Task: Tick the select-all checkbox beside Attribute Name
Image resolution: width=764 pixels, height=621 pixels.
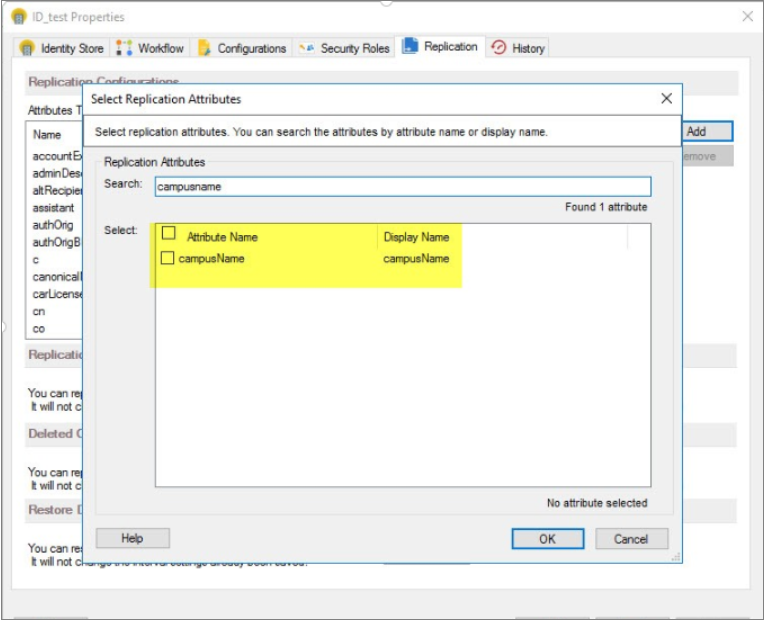Action: point(169,233)
